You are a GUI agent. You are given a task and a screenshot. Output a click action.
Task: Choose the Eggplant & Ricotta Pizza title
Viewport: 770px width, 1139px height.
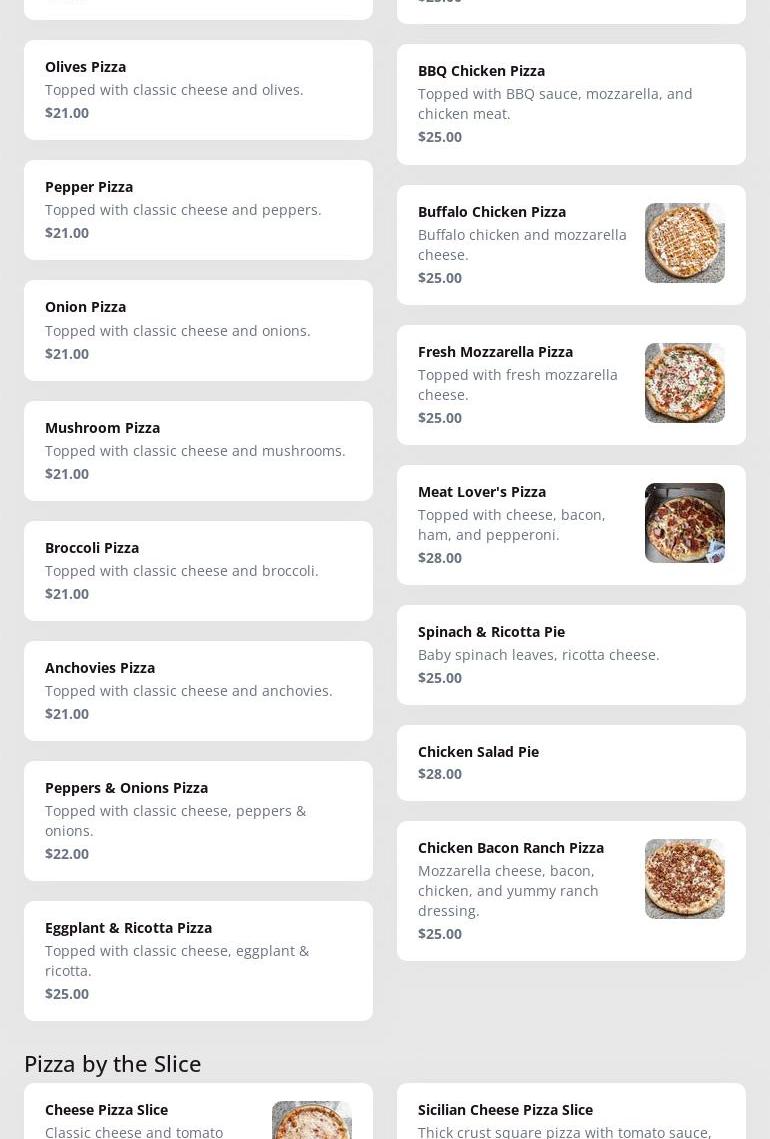(128, 928)
